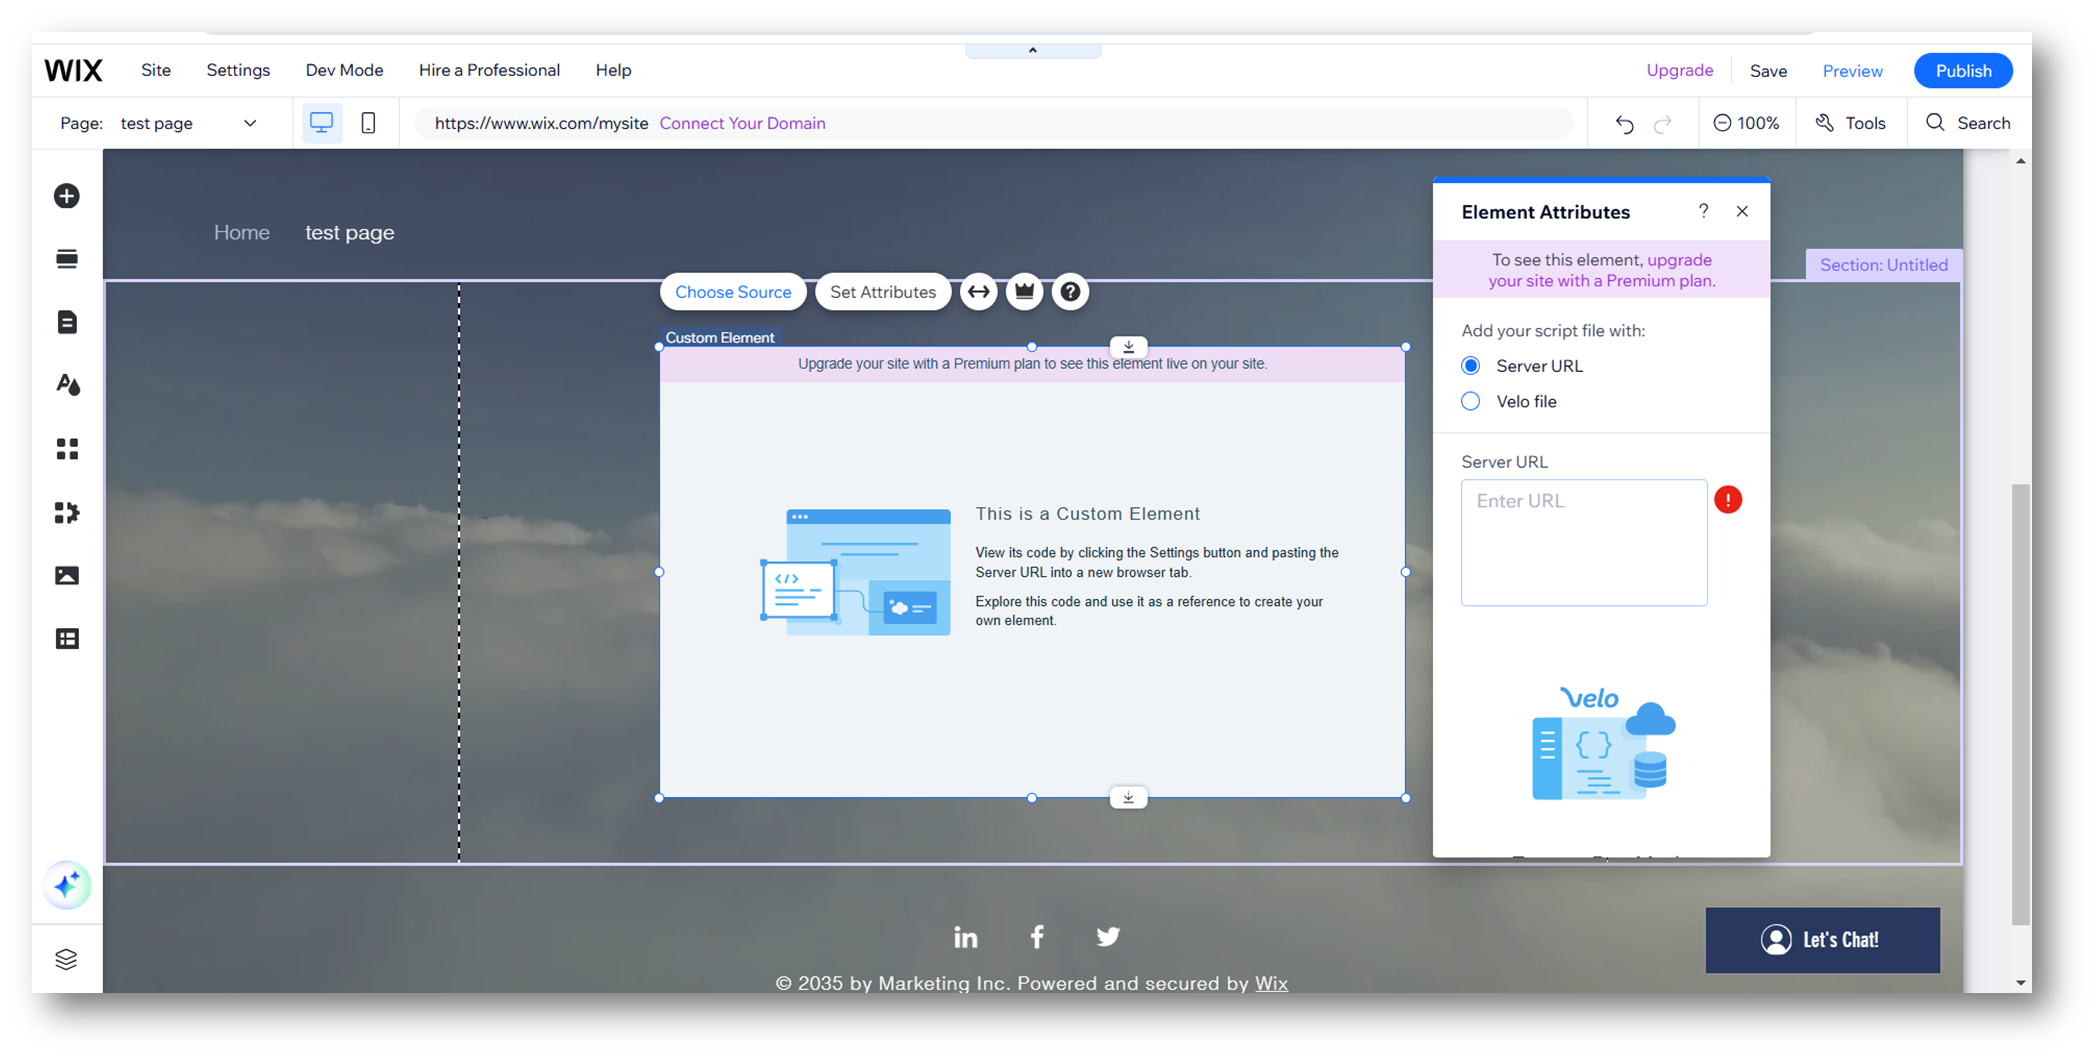Open the Media panel
Viewport: 2097px width, 1058px height.
(x=66, y=575)
